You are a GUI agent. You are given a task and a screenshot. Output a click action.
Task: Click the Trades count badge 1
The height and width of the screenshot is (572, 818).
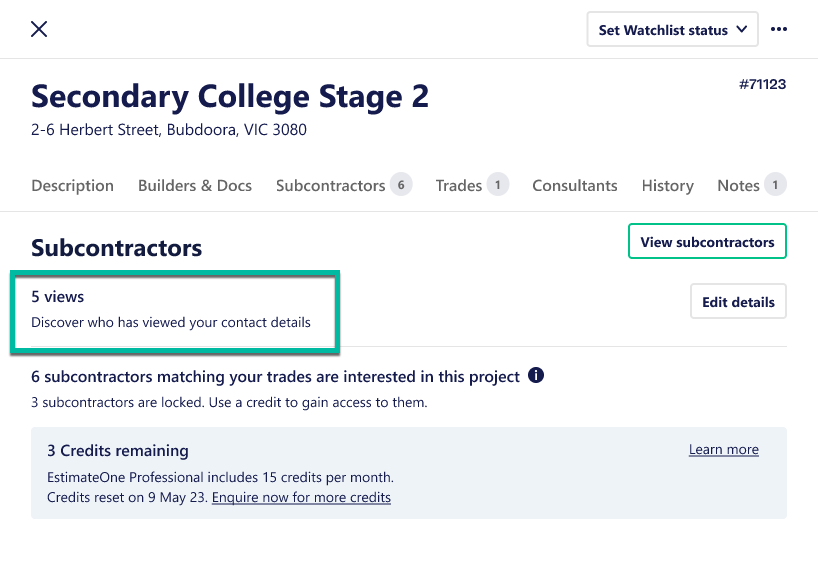point(498,185)
